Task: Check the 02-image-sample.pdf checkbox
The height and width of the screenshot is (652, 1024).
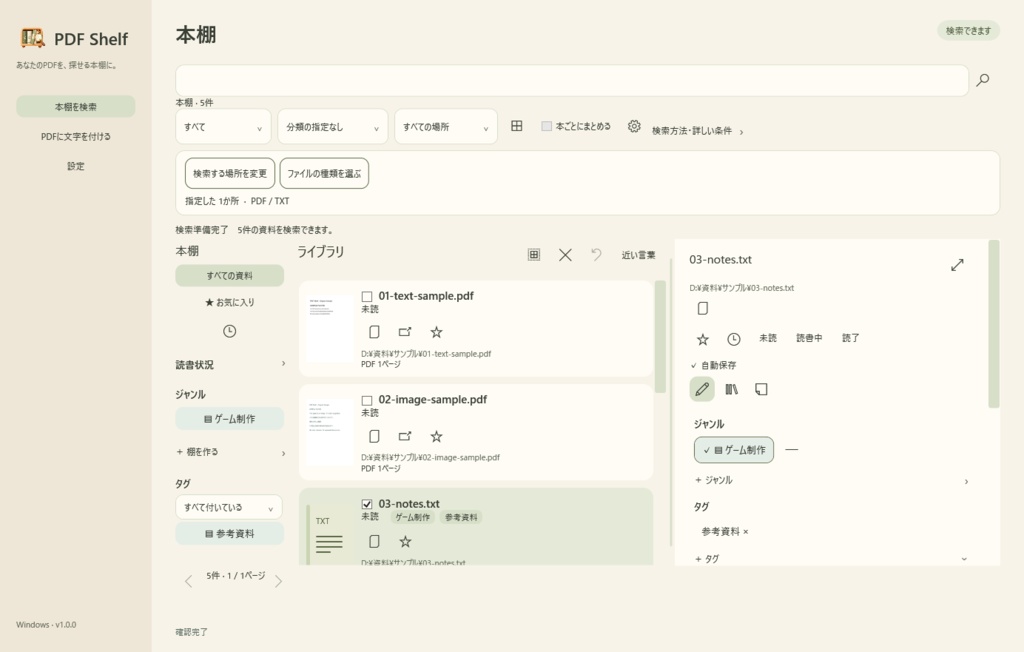Action: pos(367,400)
